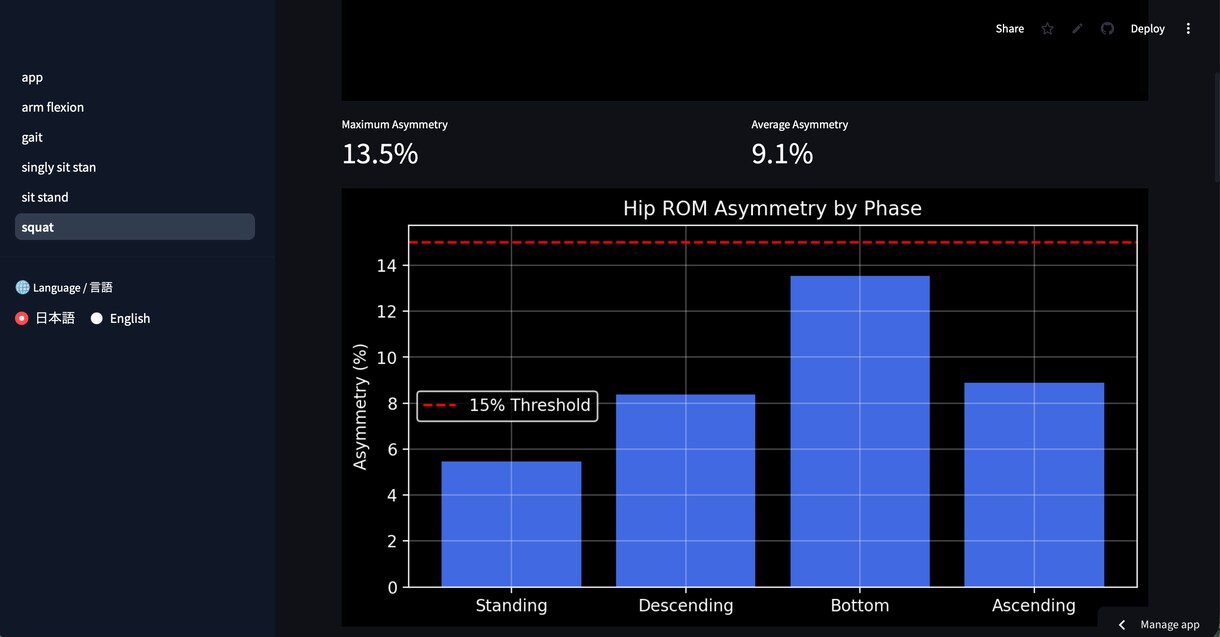Viewport: 1220px width, 637px height.
Task: Click the Standing bar in the chart
Action: [x=511, y=524]
